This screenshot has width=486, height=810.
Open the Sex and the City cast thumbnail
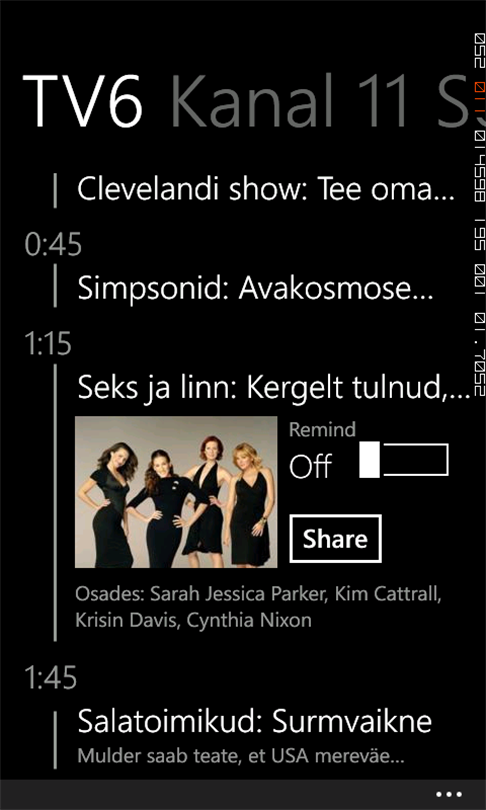pos(176,492)
